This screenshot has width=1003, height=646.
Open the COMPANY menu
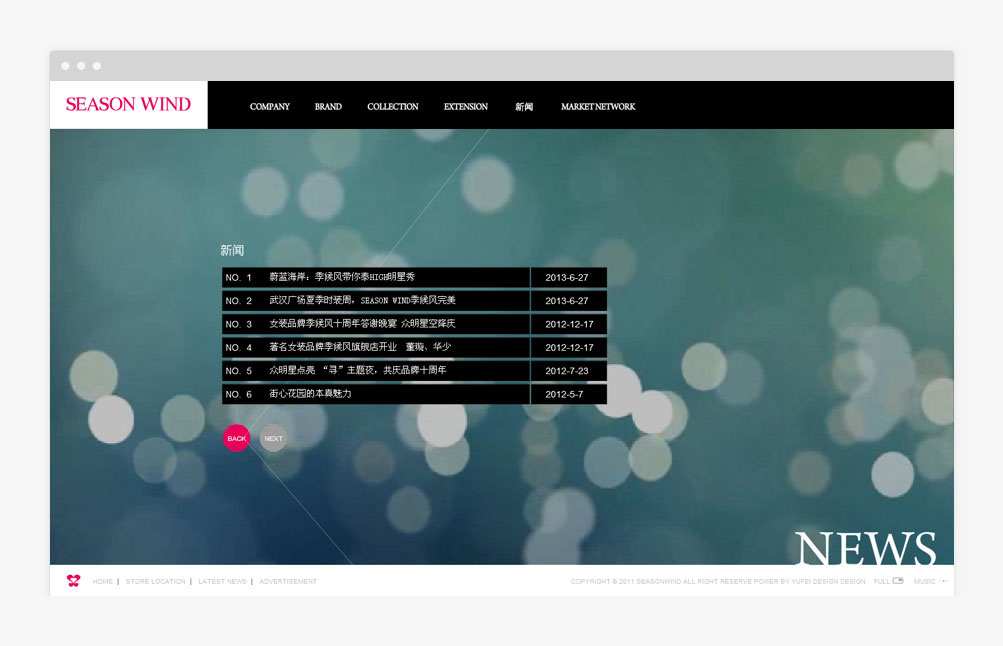pos(270,107)
